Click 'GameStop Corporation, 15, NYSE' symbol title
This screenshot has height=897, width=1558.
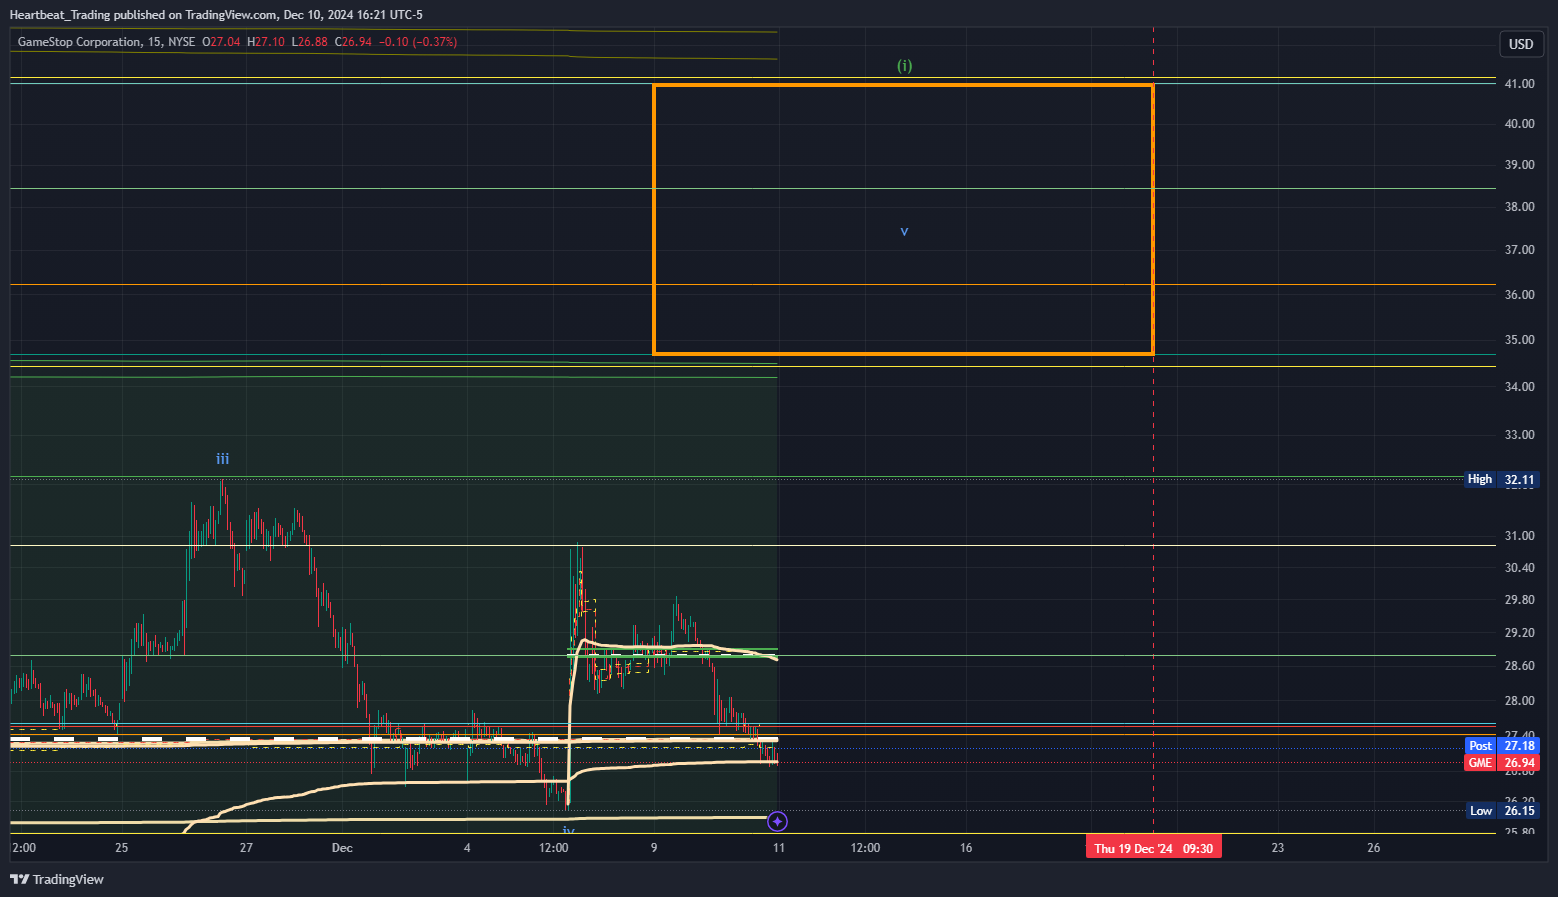106,42
